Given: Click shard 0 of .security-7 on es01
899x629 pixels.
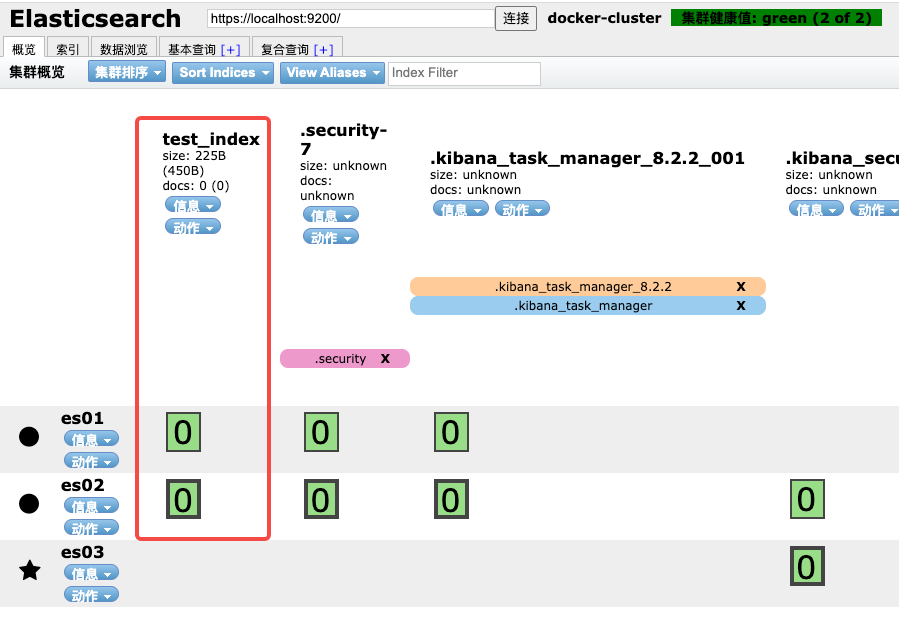Looking at the screenshot, I should click(320, 432).
